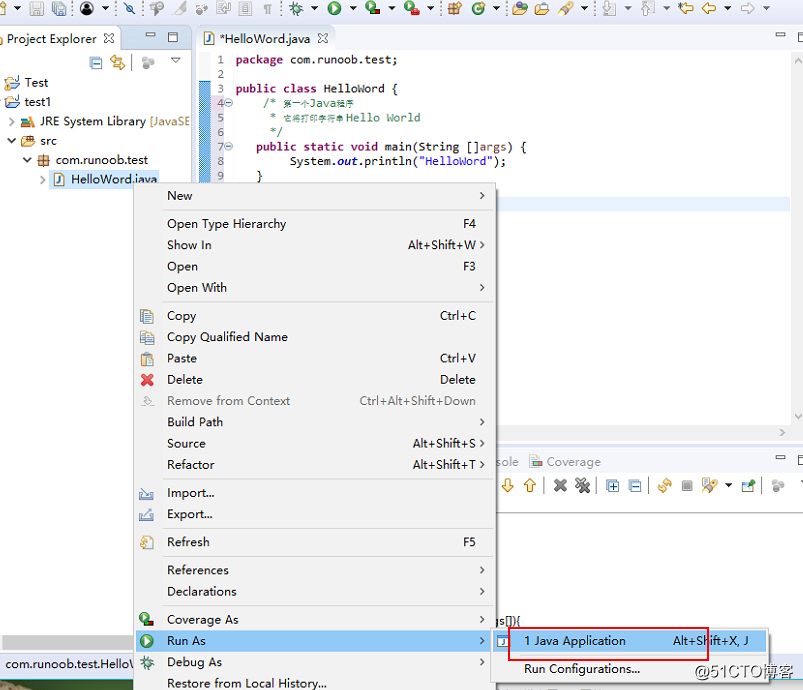
Task: Toggle the fold marker on line 4 comment
Action: coord(229,103)
